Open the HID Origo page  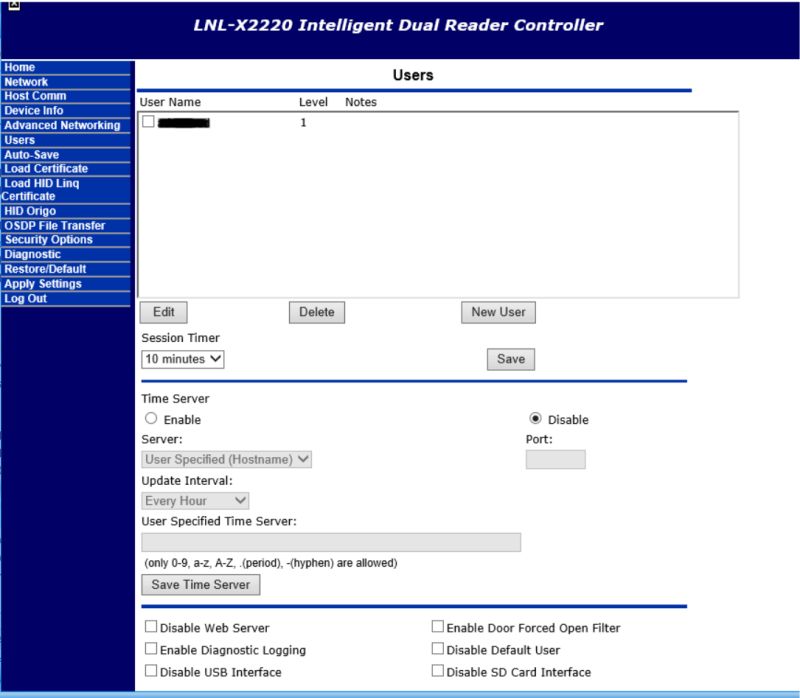pyautogui.click(x=30, y=210)
